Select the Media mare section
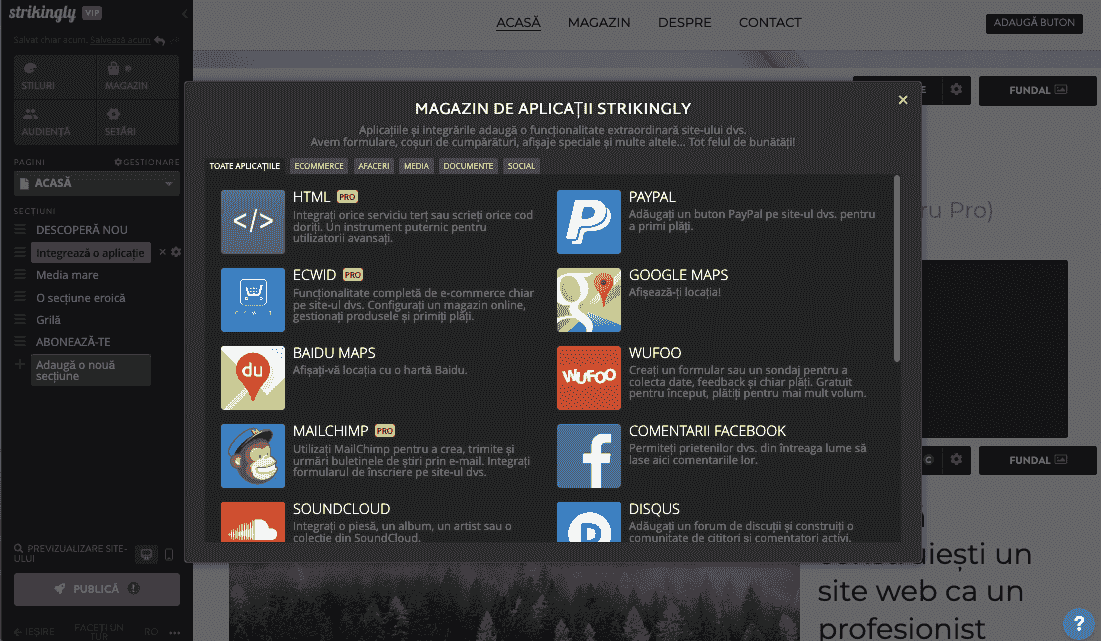 pyautogui.click(x=67, y=275)
